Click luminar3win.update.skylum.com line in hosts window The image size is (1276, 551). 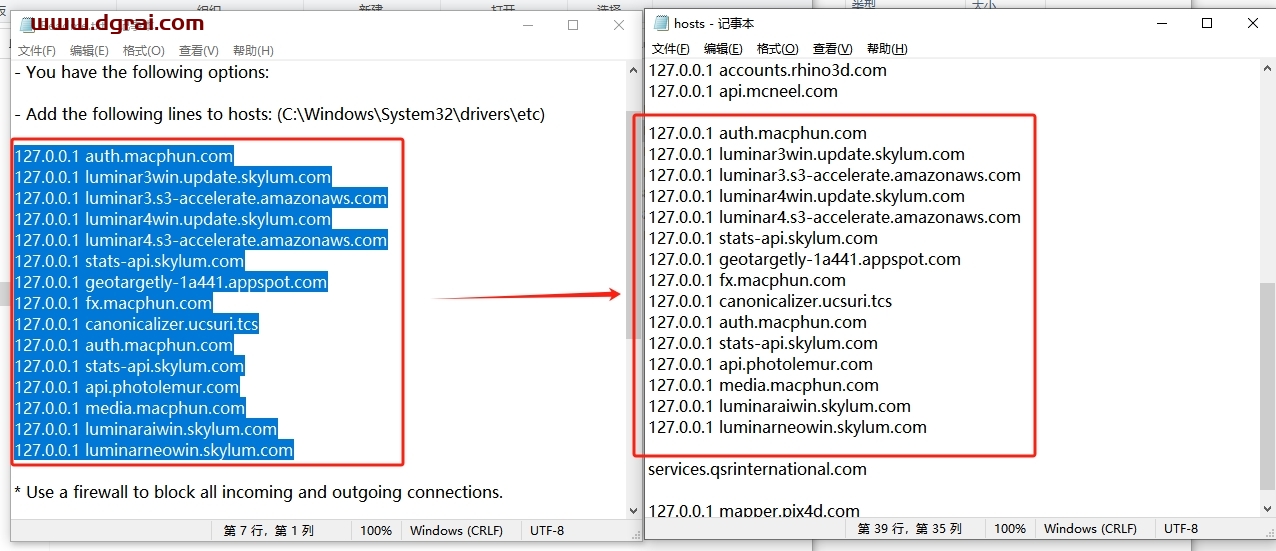[806, 154]
